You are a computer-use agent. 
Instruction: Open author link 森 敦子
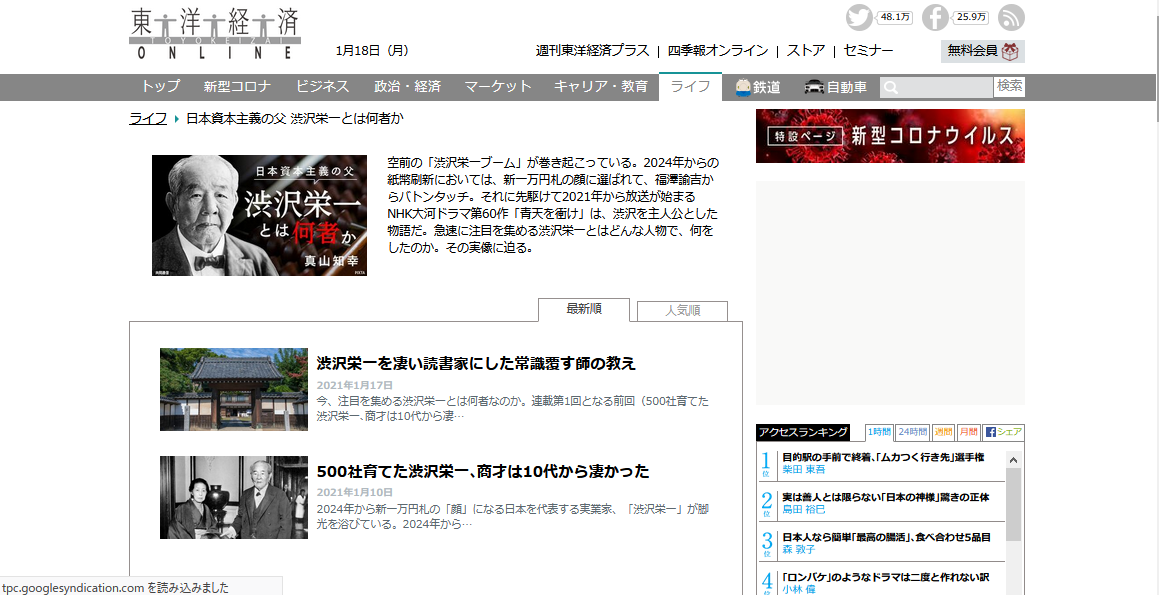coord(799,550)
